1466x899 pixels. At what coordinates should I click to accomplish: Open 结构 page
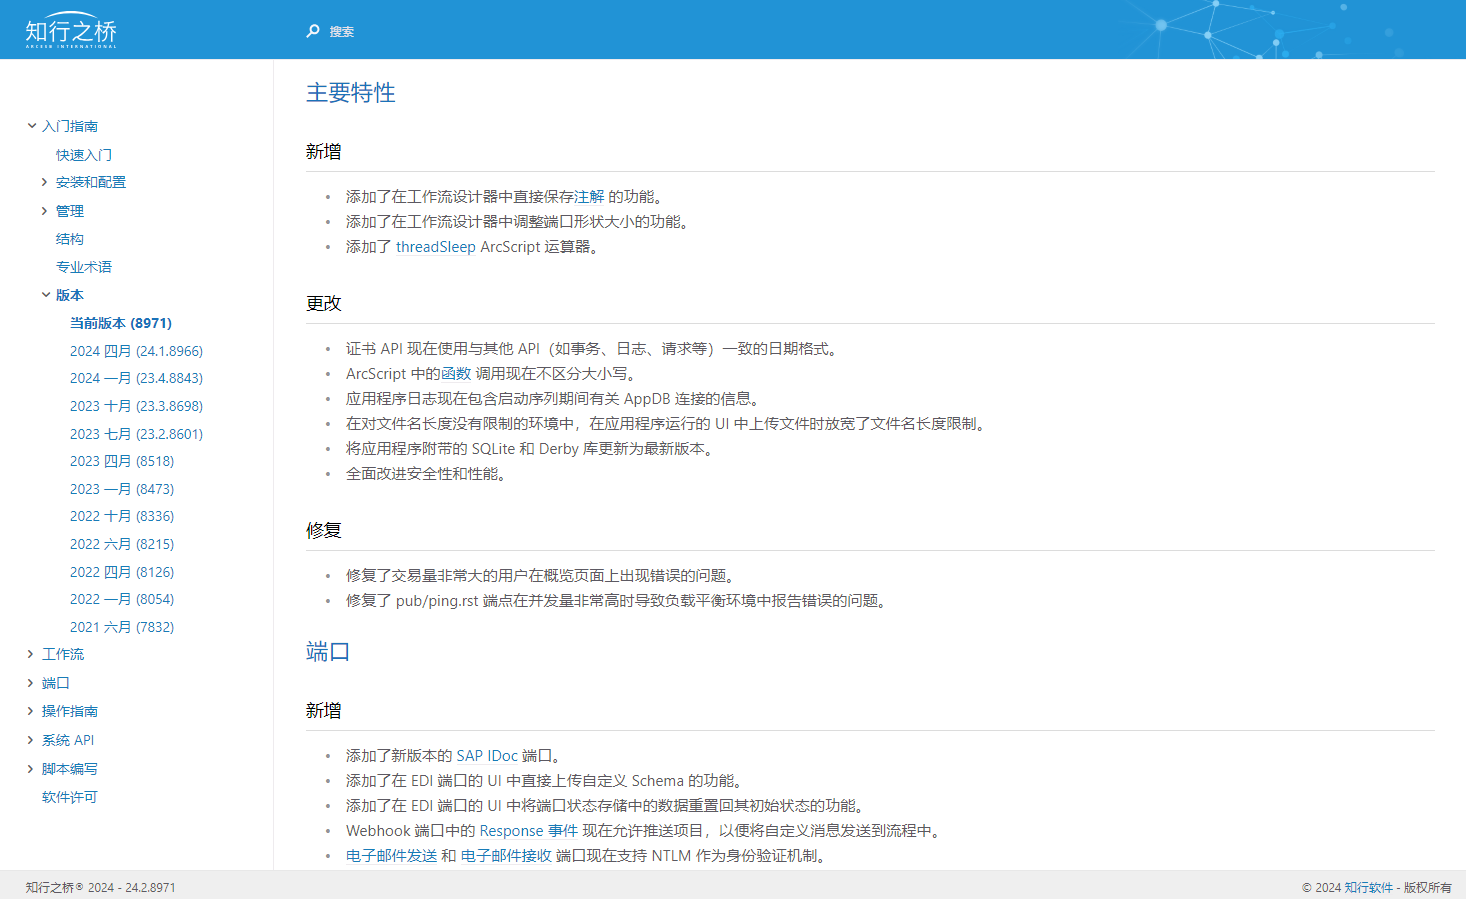(x=70, y=239)
